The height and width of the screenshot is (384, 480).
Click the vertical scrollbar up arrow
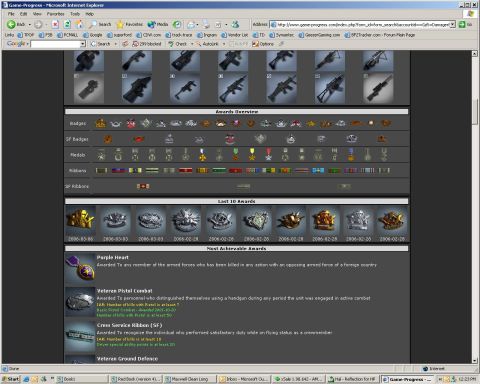coord(475,54)
